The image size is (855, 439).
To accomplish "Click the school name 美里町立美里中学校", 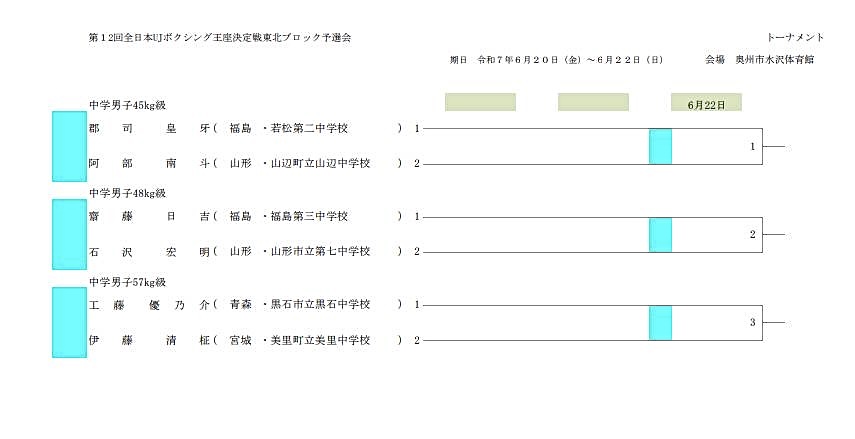I will pos(320,340).
